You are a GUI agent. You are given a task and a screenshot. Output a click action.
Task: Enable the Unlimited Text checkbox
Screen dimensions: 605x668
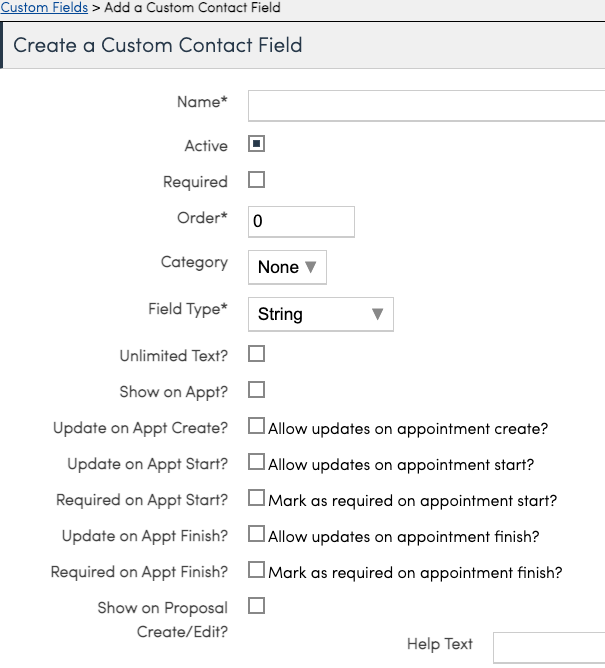pos(256,354)
